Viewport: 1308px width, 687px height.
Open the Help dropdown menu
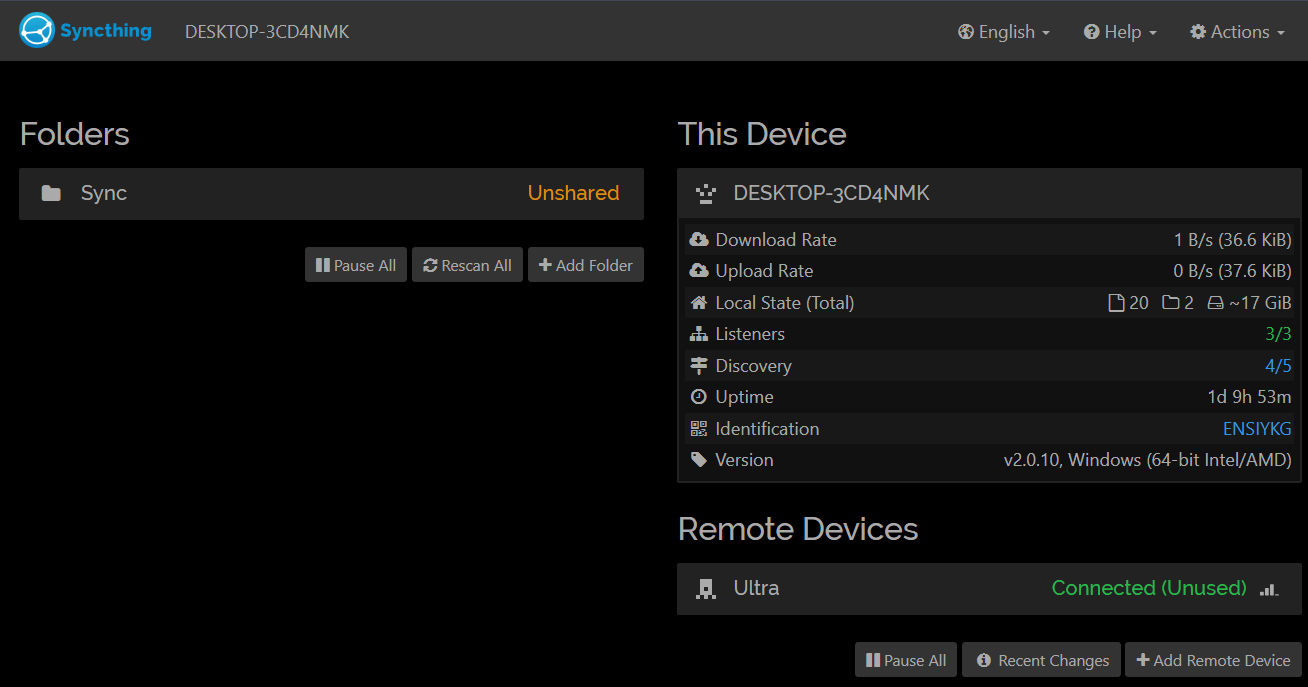point(1120,32)
